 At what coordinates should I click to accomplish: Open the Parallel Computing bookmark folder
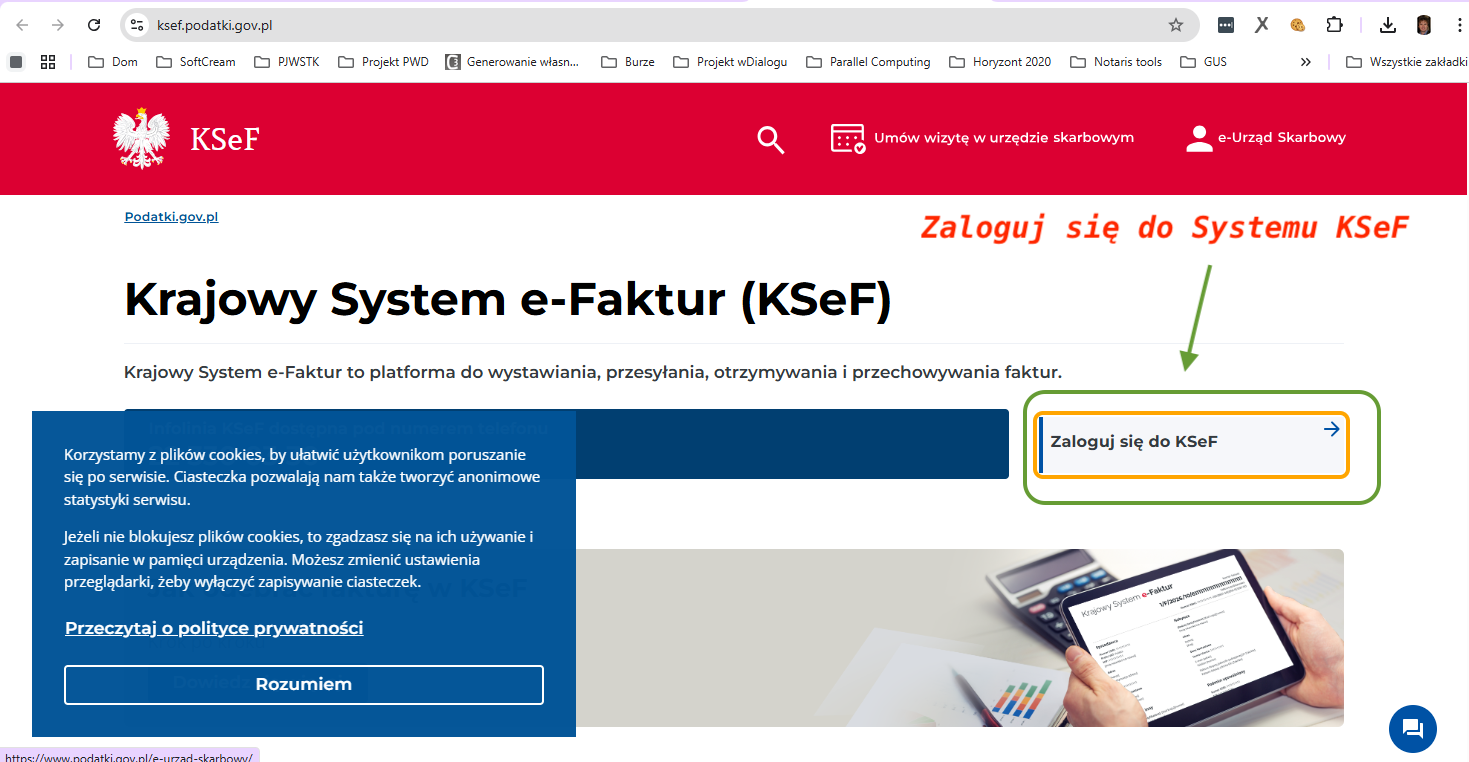[868, 62]
